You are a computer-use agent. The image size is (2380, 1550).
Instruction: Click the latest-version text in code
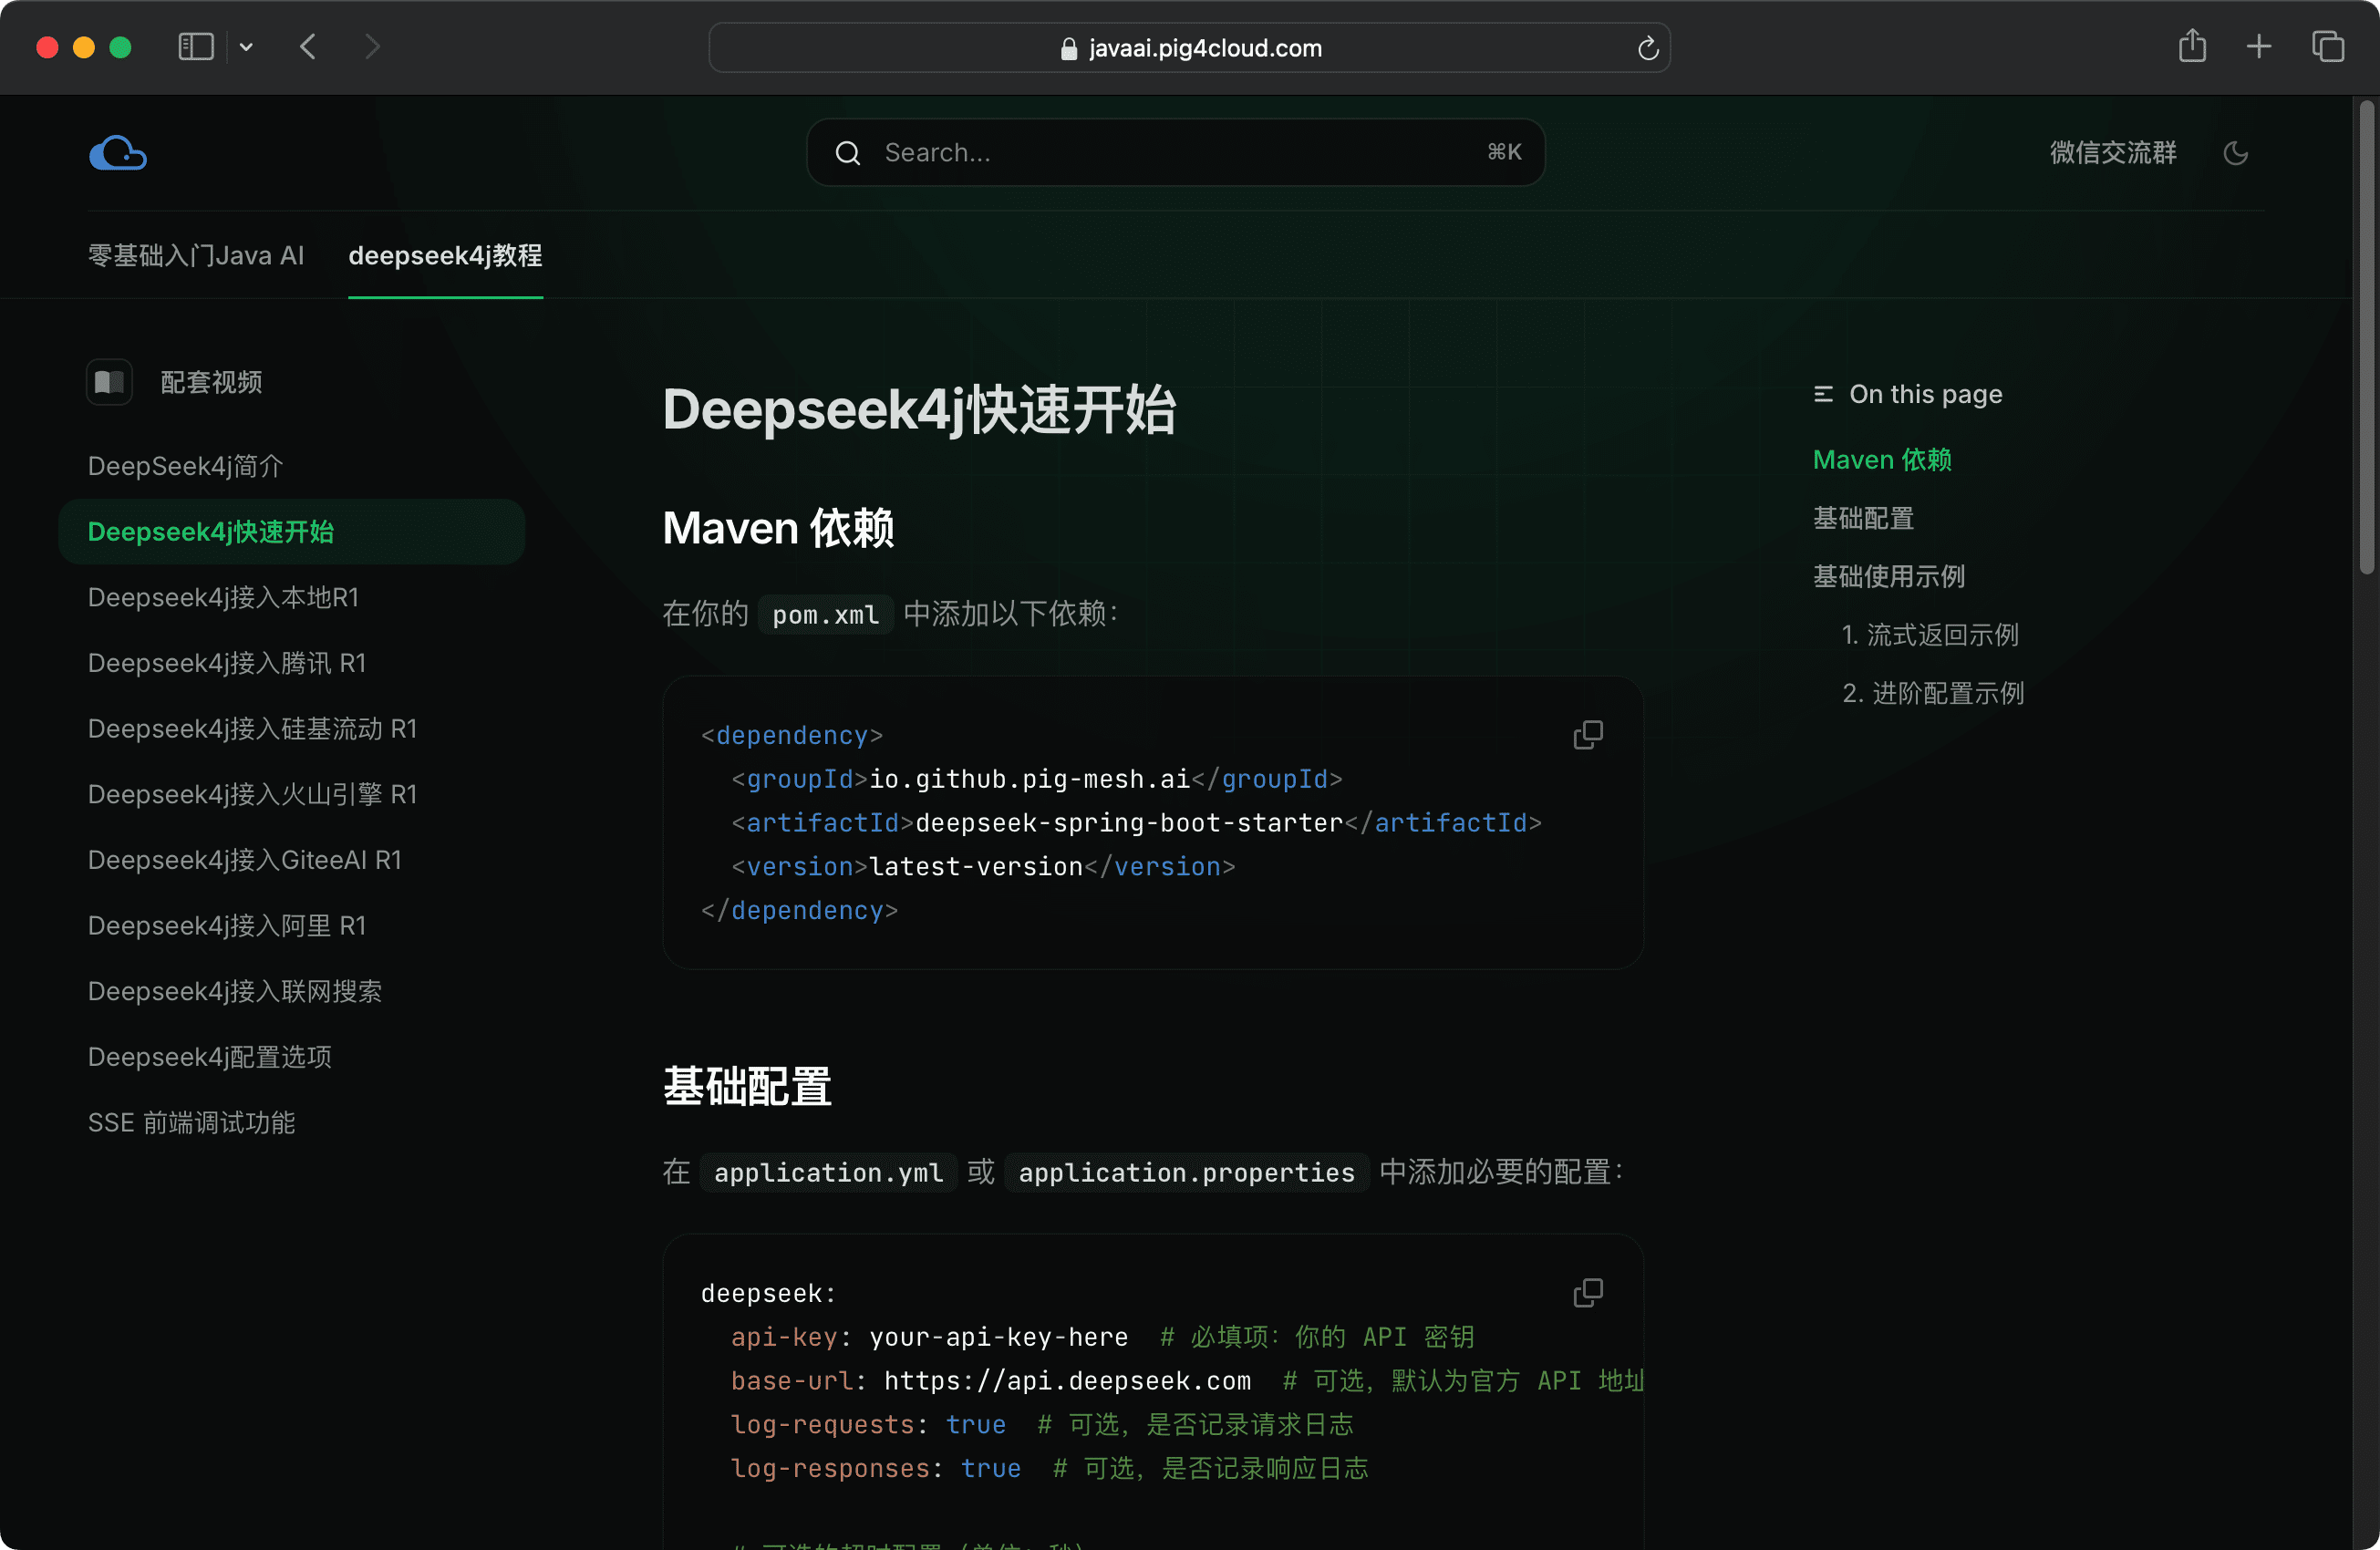pyautogui.click(x=976, y=867)
